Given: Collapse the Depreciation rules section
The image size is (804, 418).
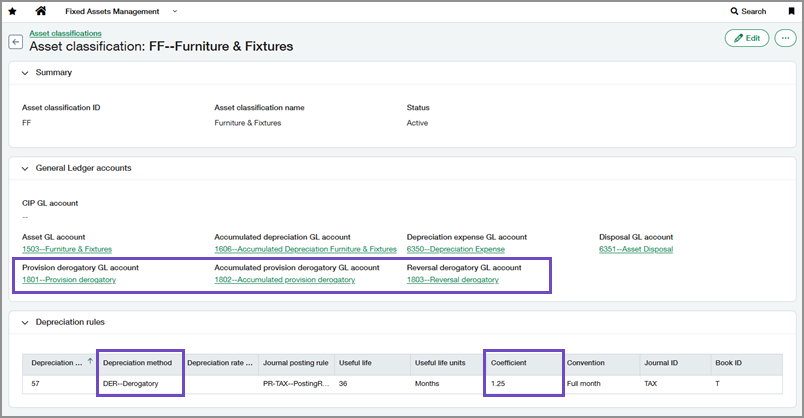Looking at the screenshot, I should [24, 322].
